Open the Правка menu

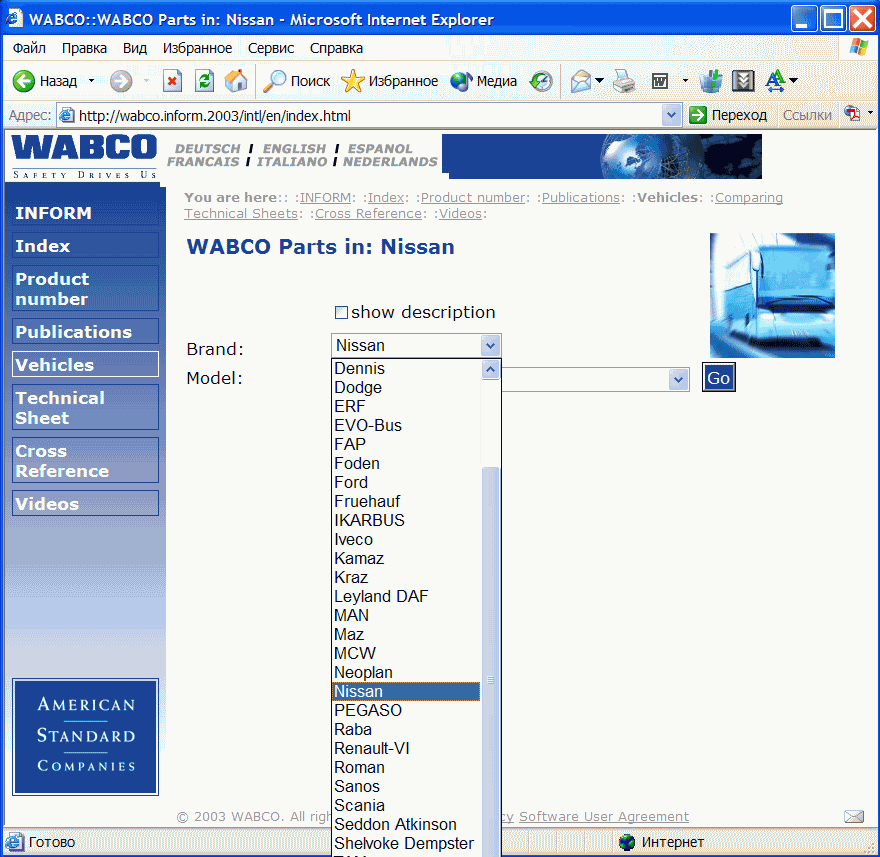pyautogui.click(x=84, y=48)
